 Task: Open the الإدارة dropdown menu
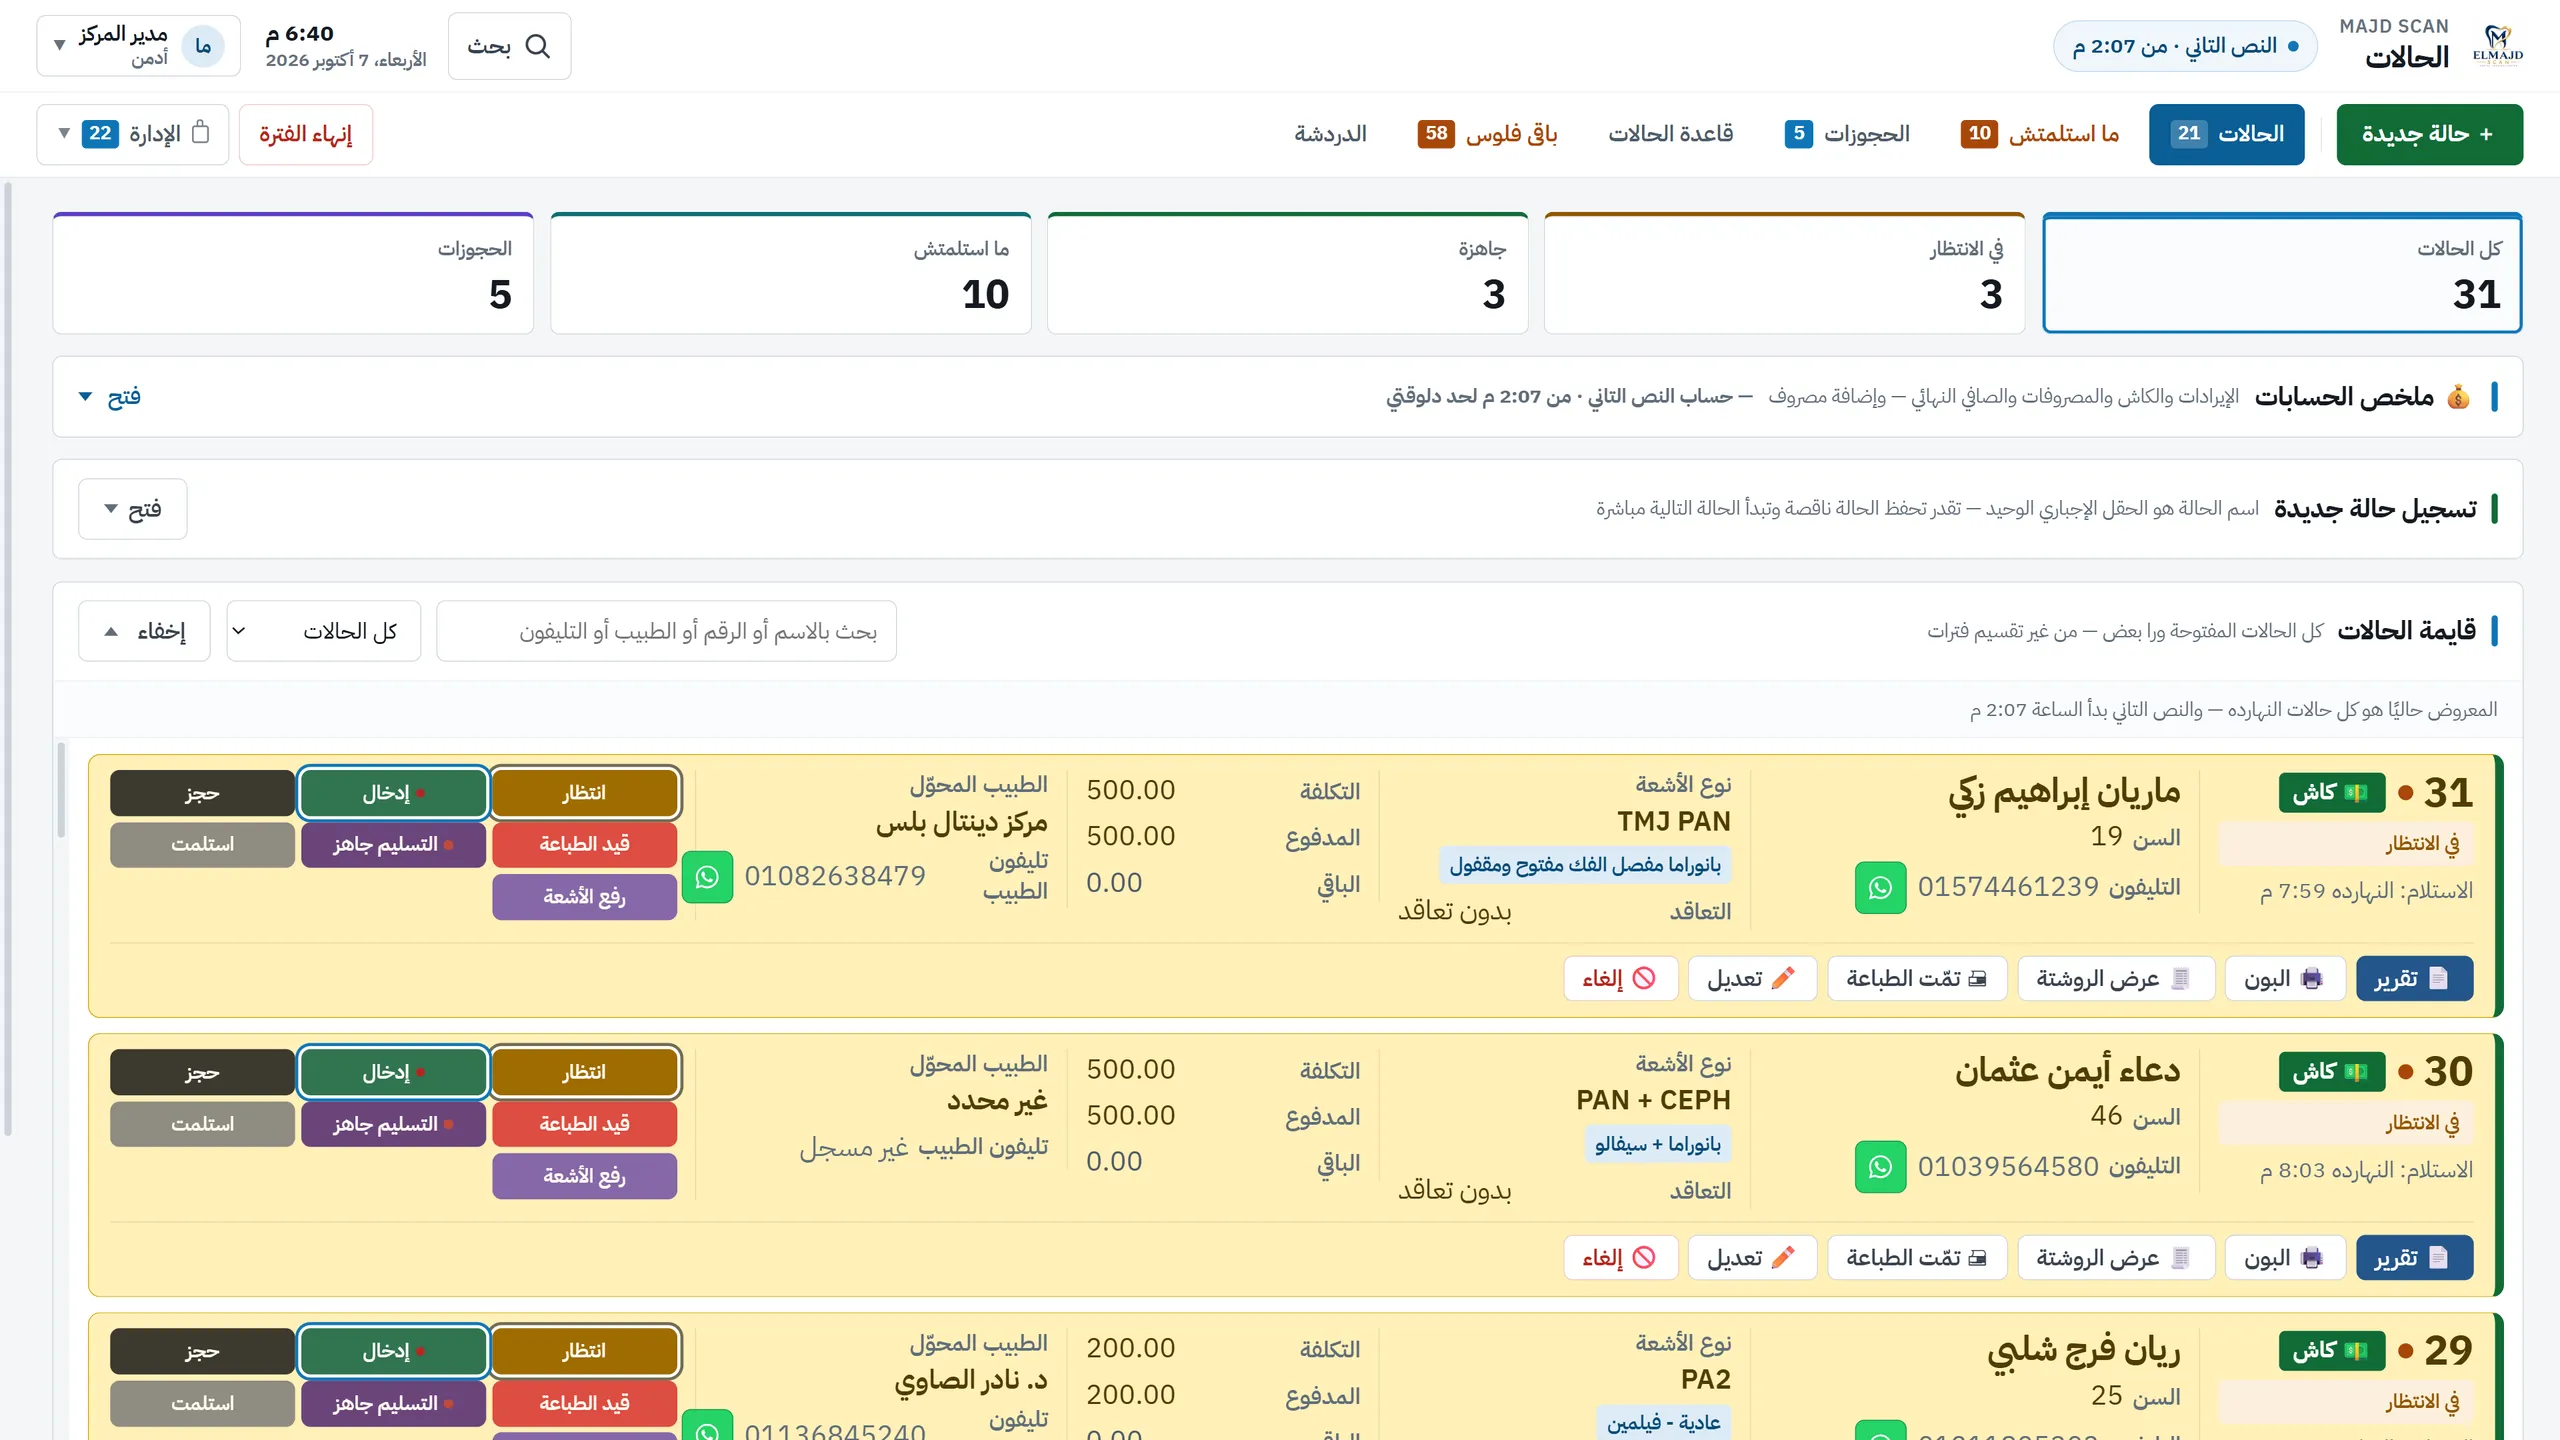(132, 134)
